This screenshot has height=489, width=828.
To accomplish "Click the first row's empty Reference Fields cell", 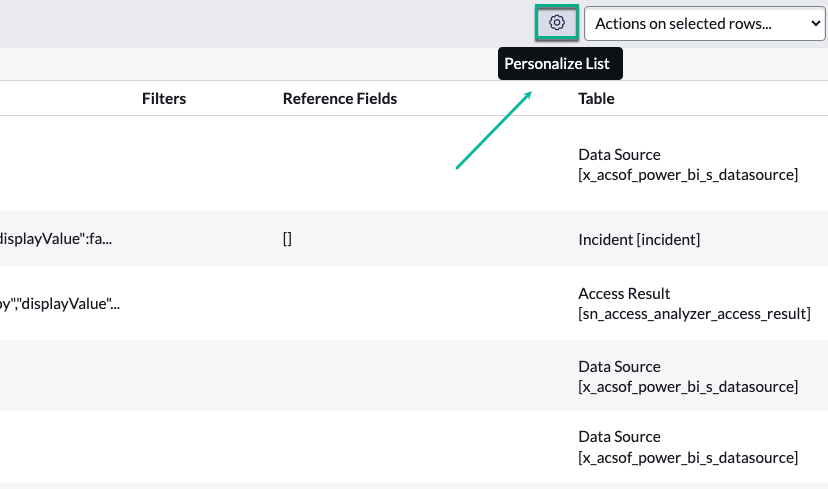I will click(x=339, y=165).
